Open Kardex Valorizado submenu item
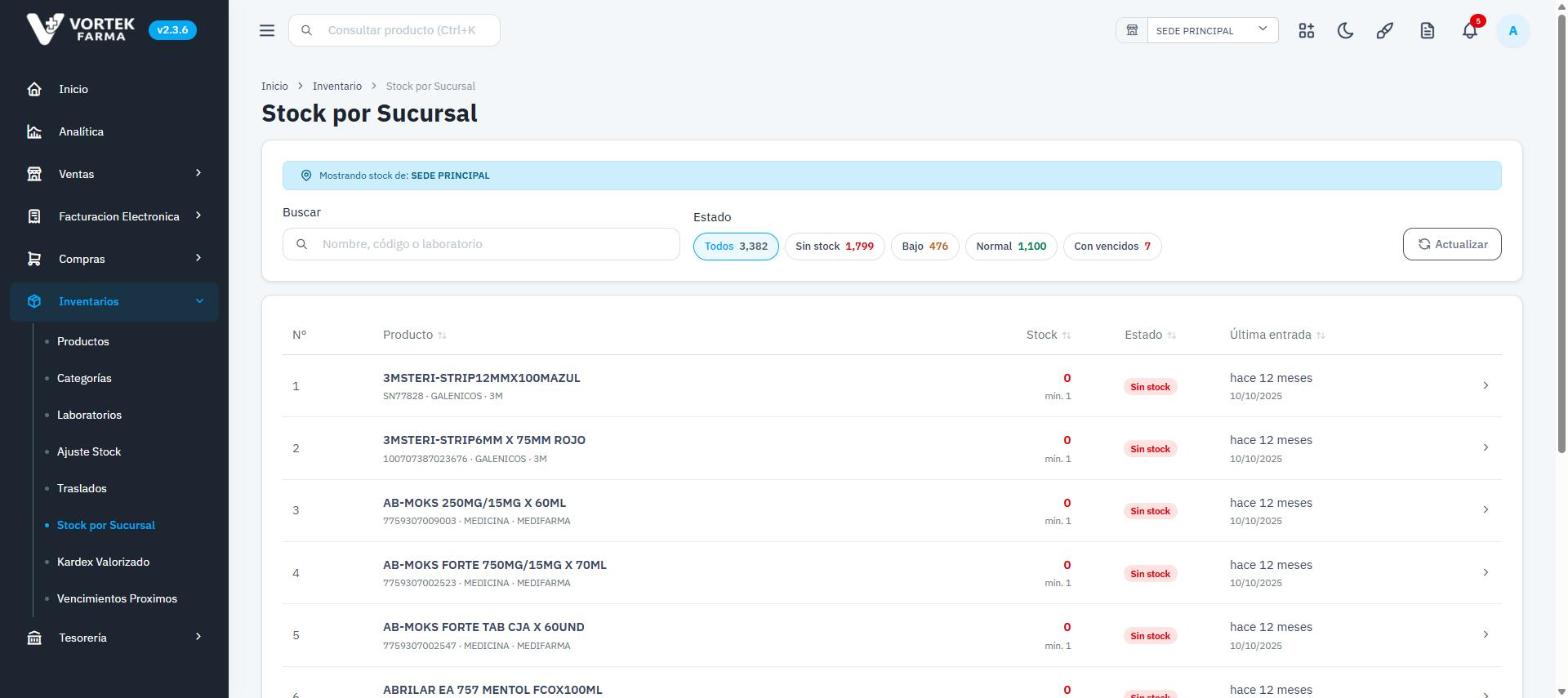 (103, 562)
